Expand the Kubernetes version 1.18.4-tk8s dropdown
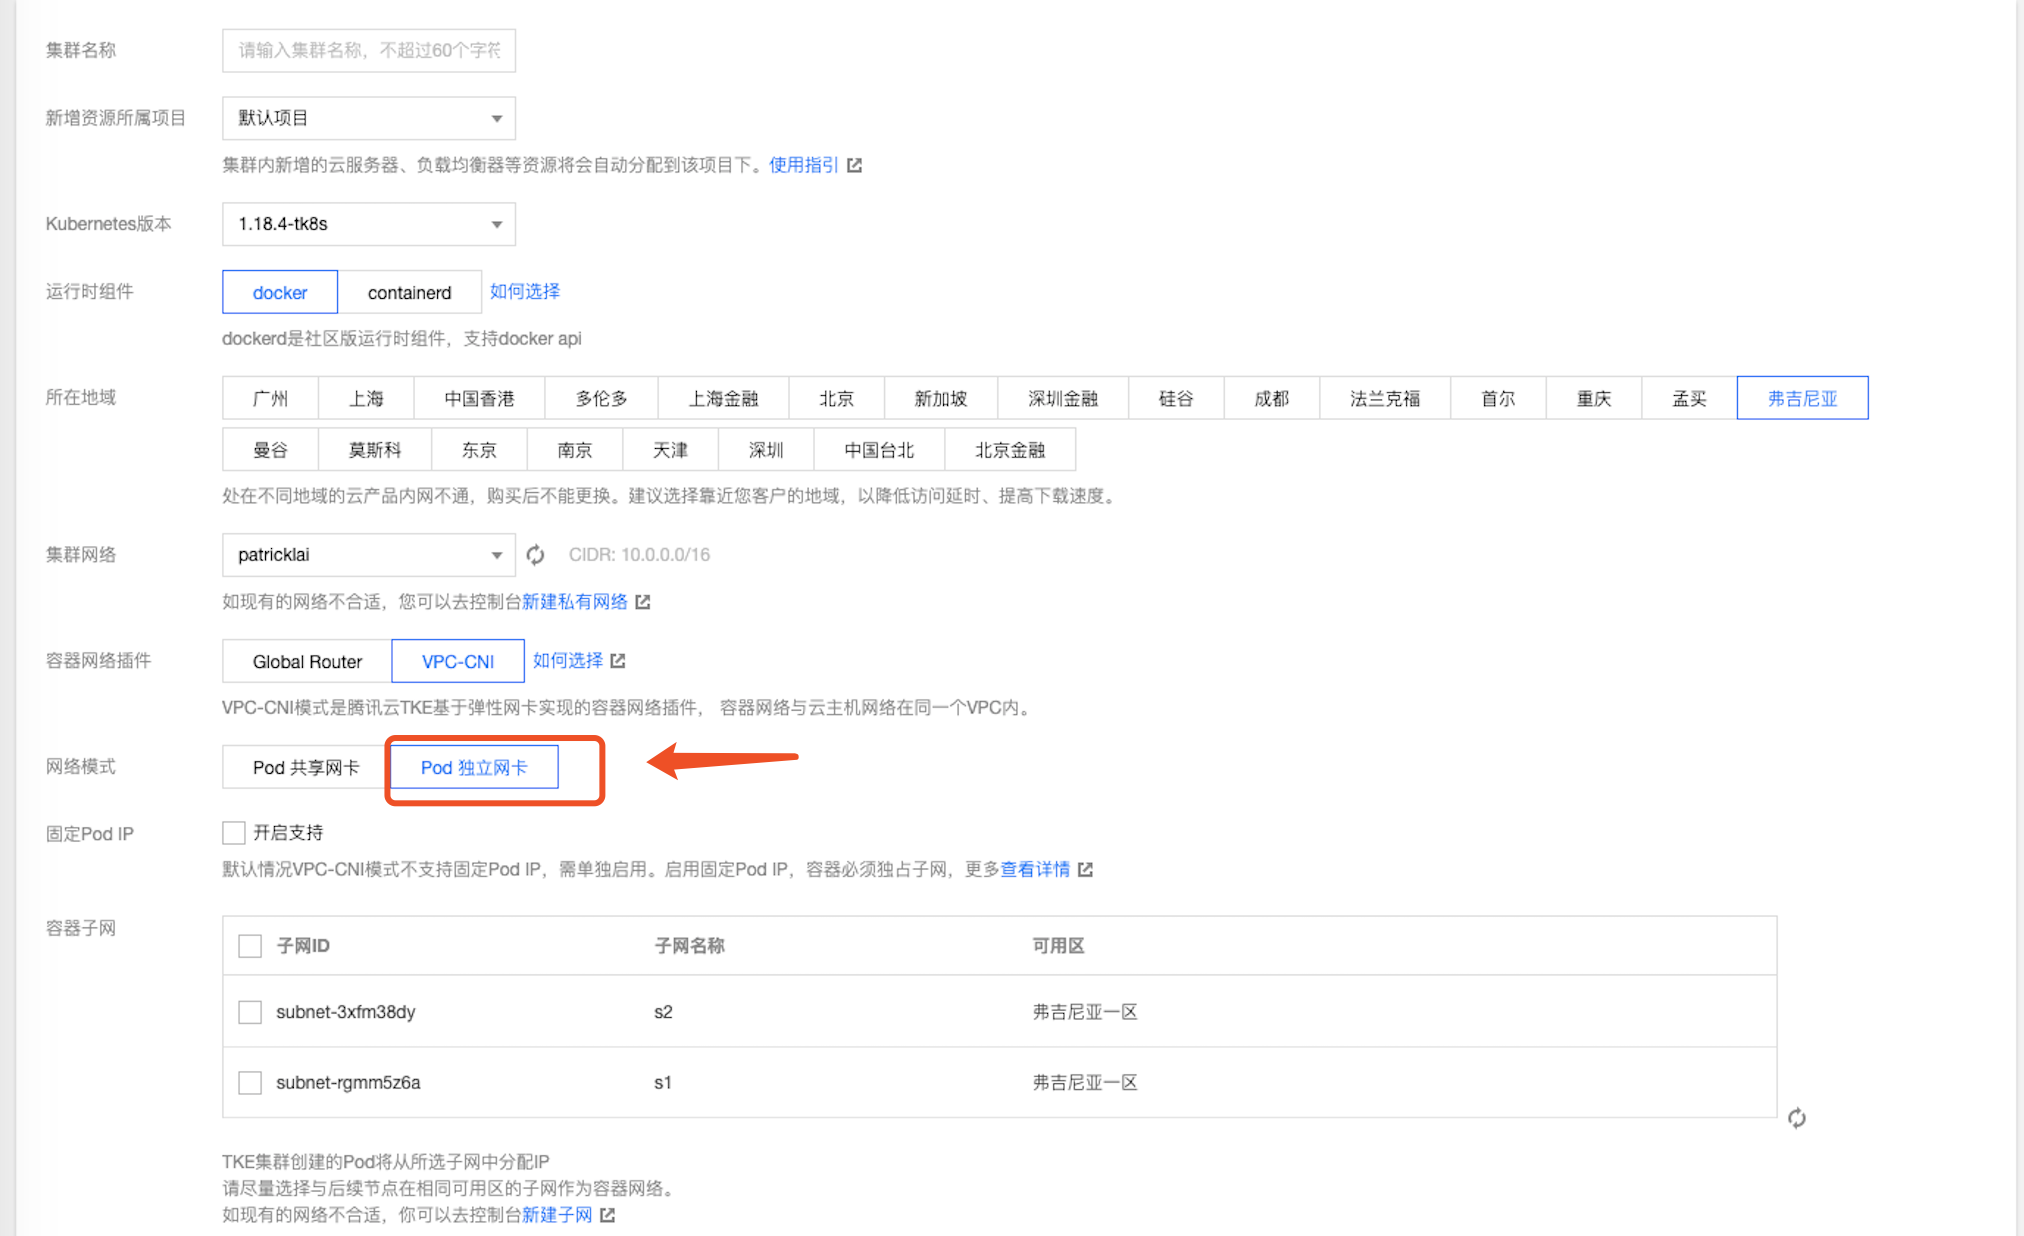The height and width of the screenshot is (1236, 2024). [x=368, y=224]
